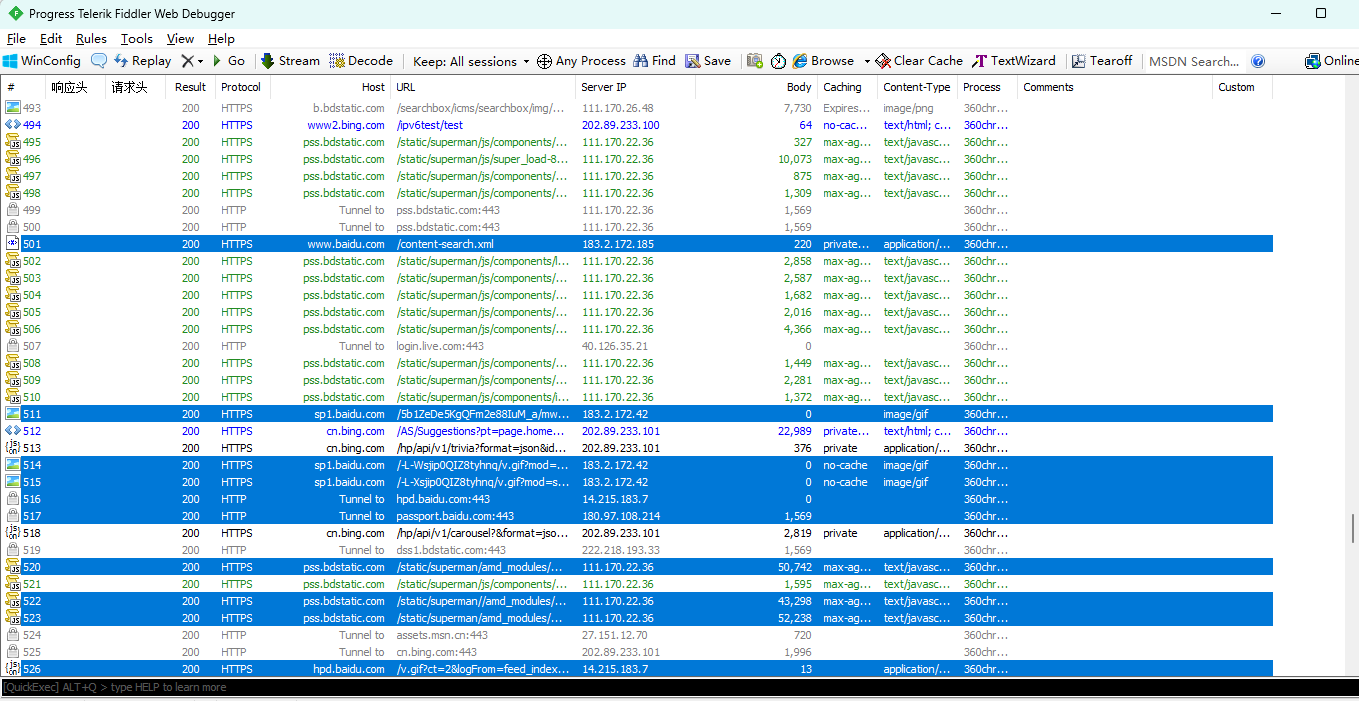Image resolution: width=1359 pixels, height=701 pixels.
Task: Click the Remove sessions X icon
Action: [187, 61]
